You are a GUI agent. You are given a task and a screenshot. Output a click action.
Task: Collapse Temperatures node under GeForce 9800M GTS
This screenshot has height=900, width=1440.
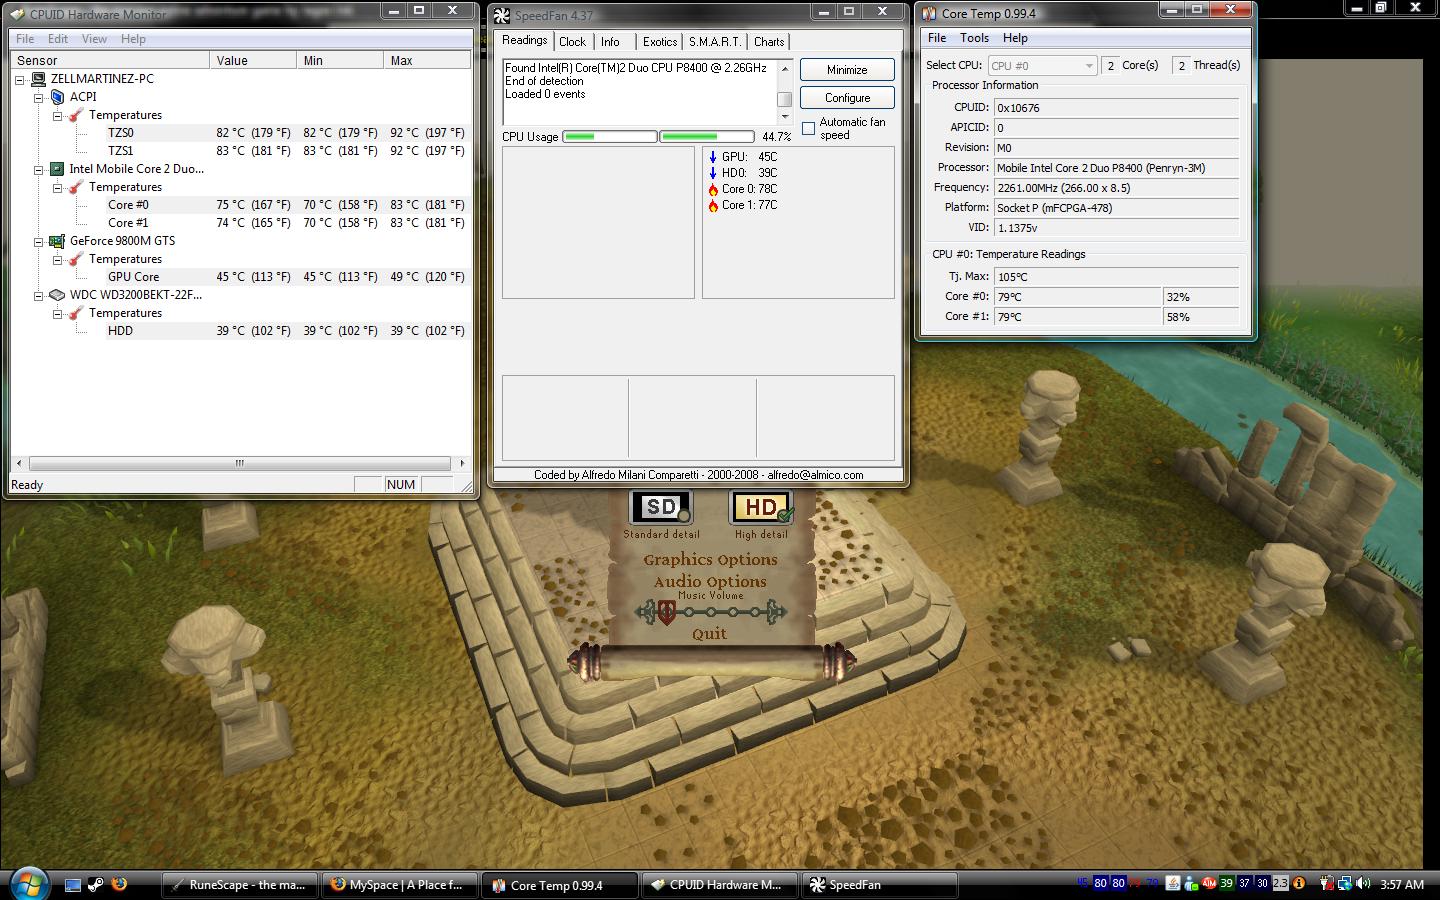coord(58,259)
